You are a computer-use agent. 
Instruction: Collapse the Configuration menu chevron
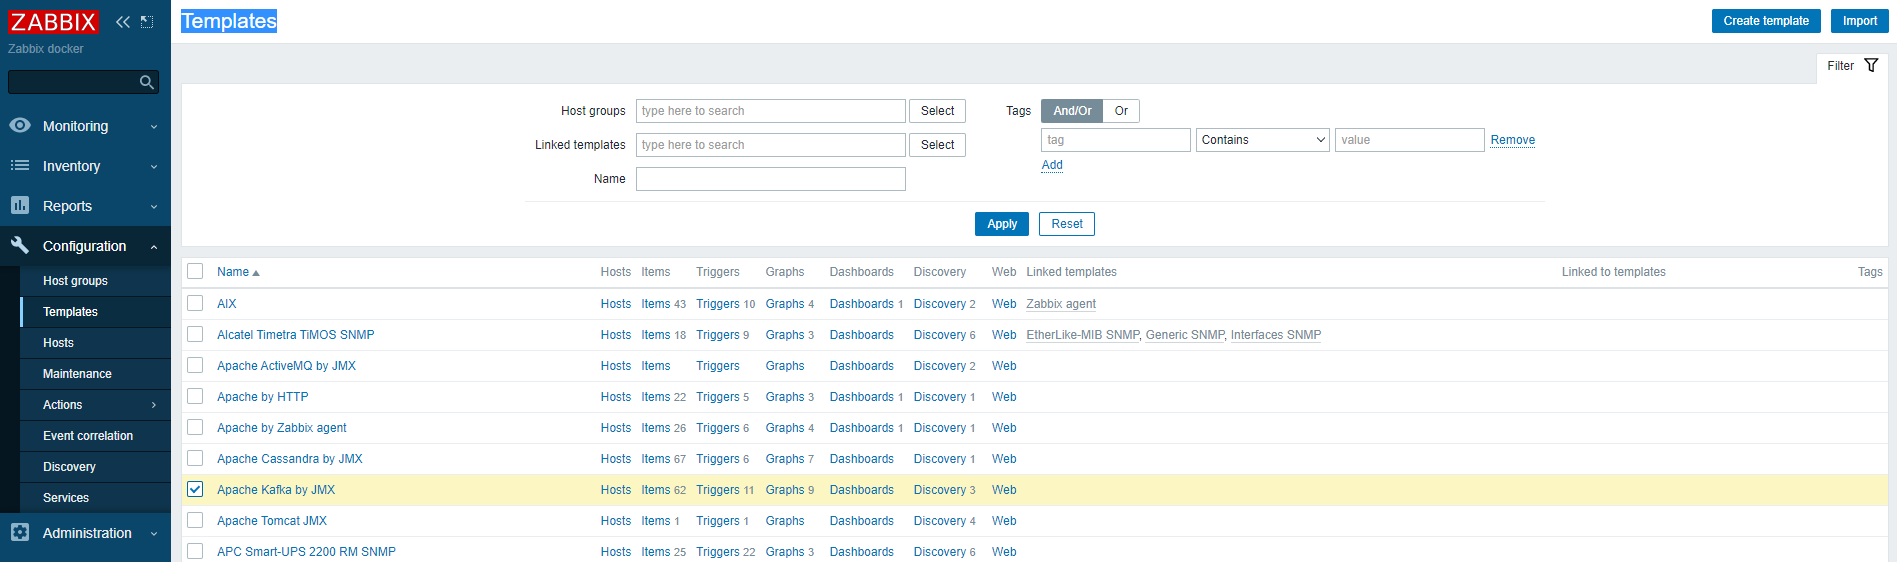click(154, 247)
